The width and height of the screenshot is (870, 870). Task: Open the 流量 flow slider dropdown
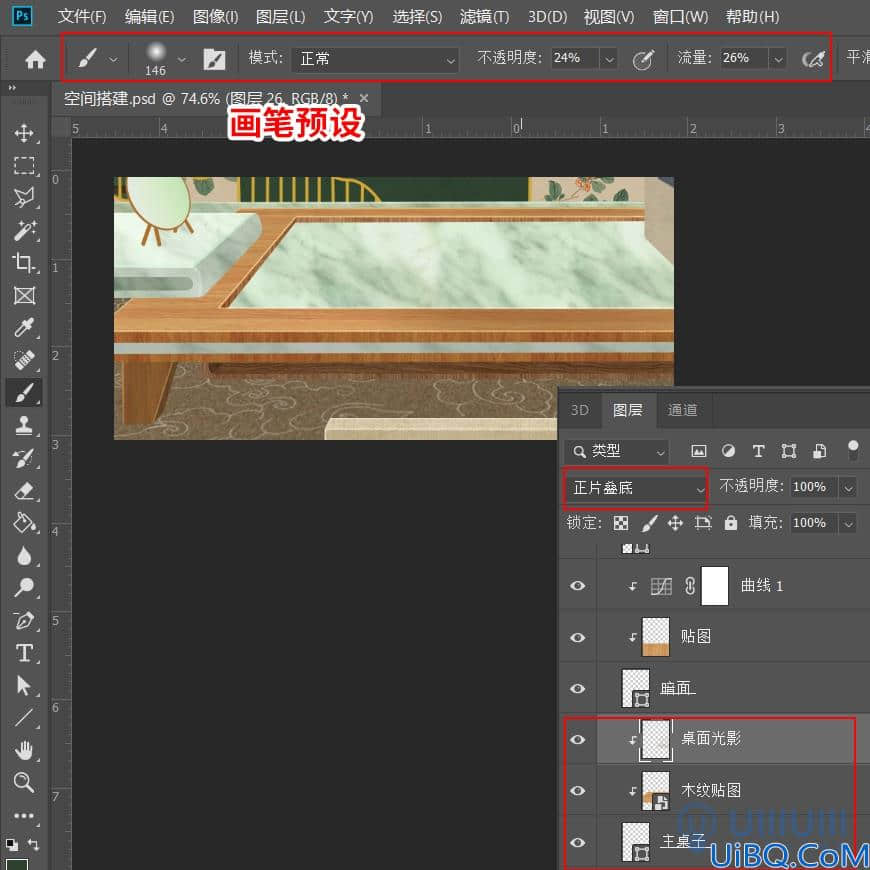point(778,59)
